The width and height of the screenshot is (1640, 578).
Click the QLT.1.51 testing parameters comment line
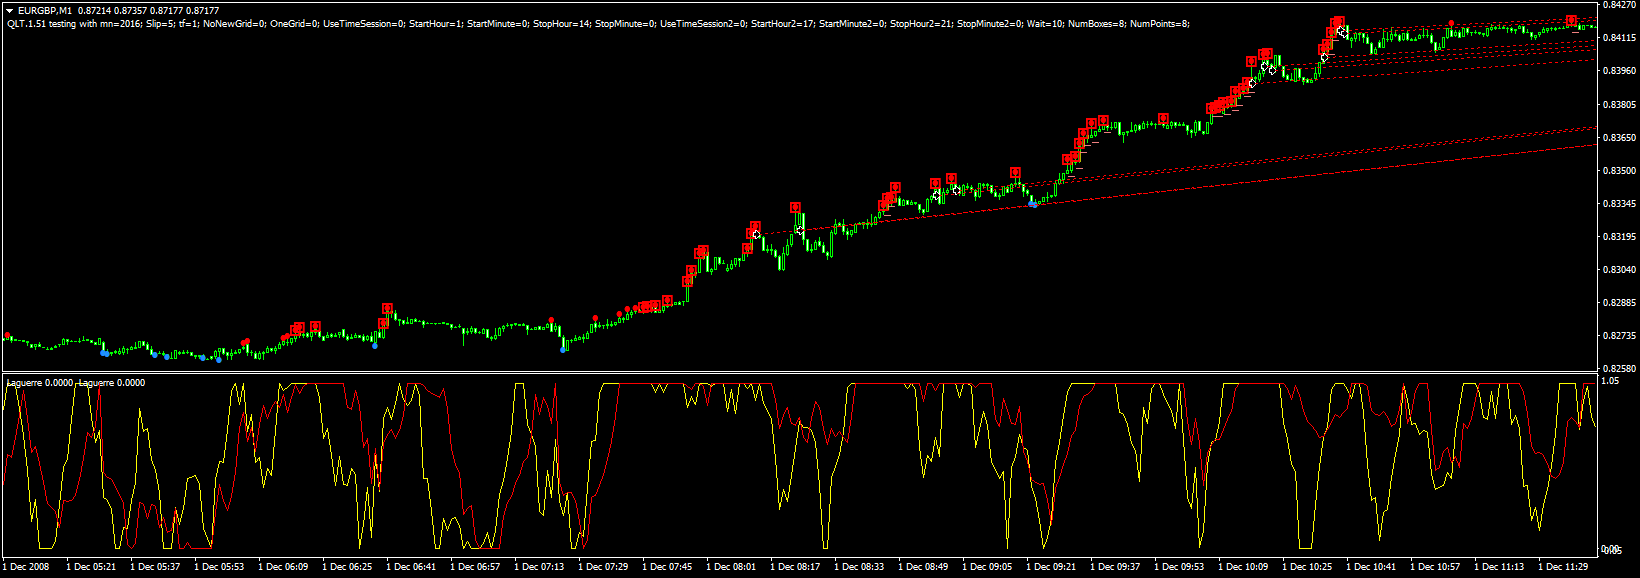pyautogui.click(x=598, y=23)
